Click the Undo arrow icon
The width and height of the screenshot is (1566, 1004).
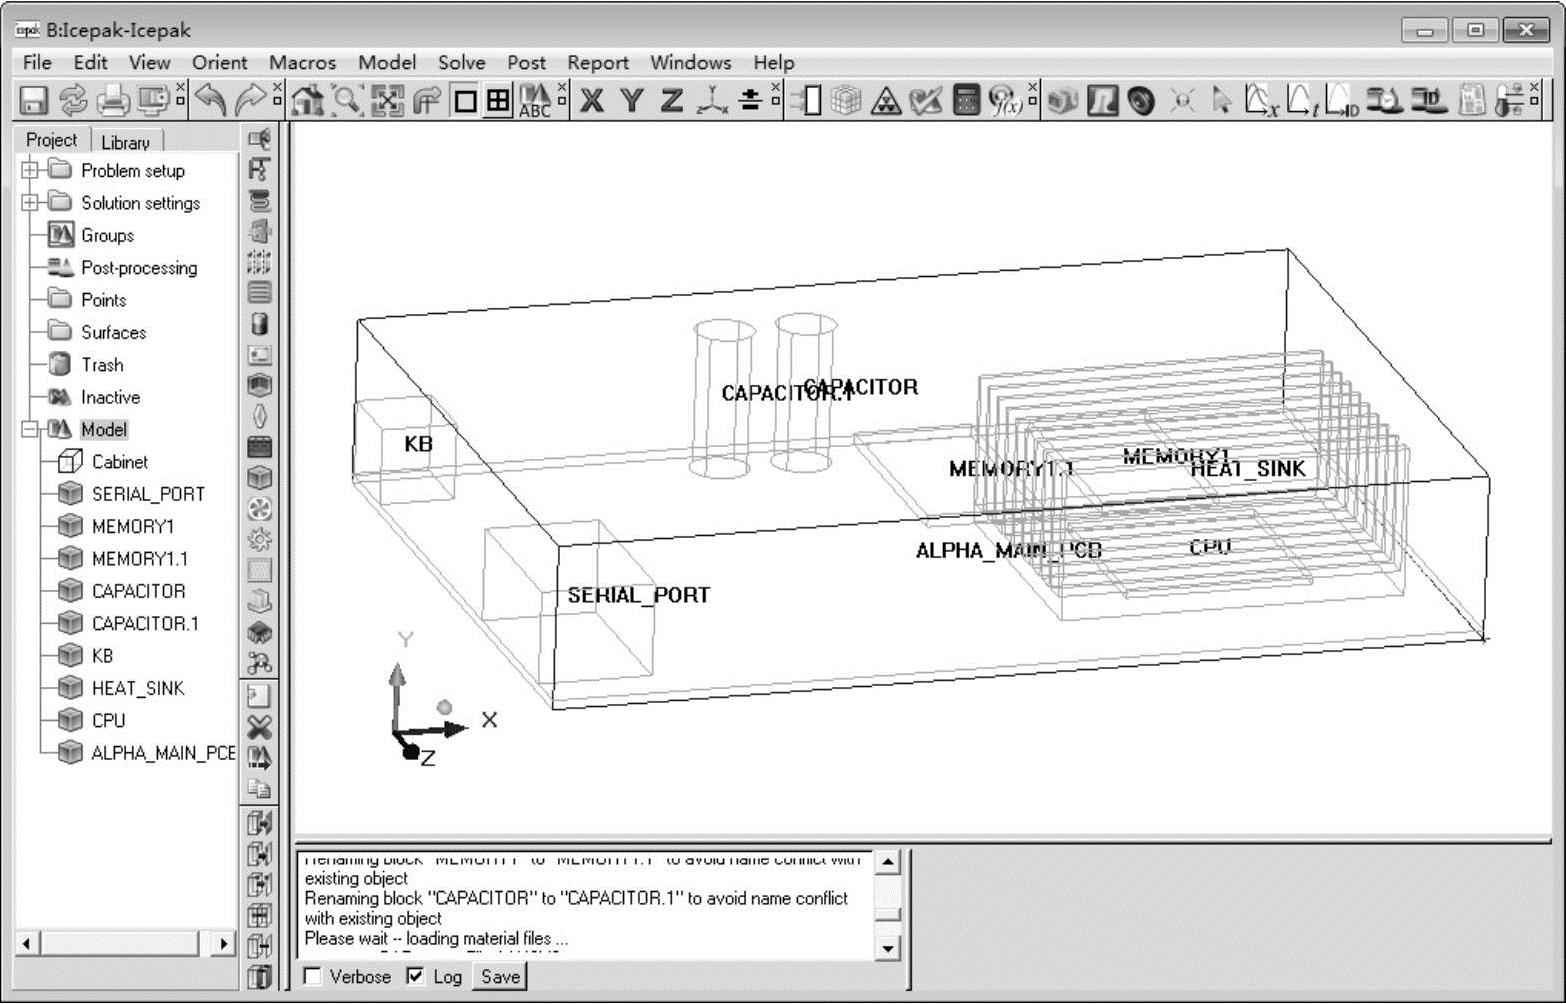[210, 100]
